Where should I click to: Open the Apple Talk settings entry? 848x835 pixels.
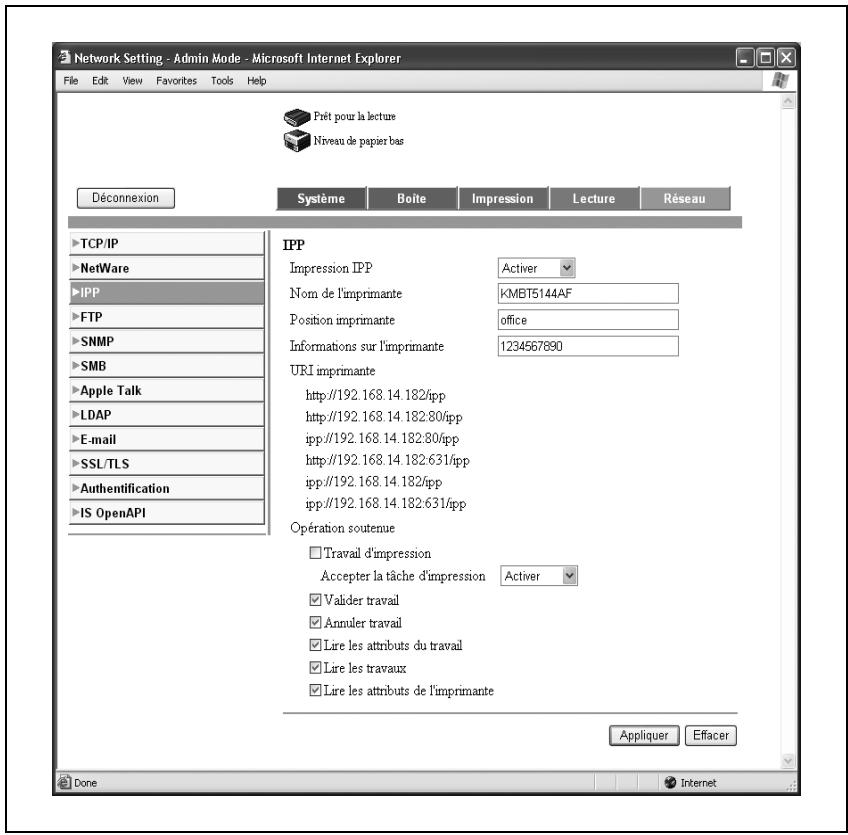[x=167, y=390]
